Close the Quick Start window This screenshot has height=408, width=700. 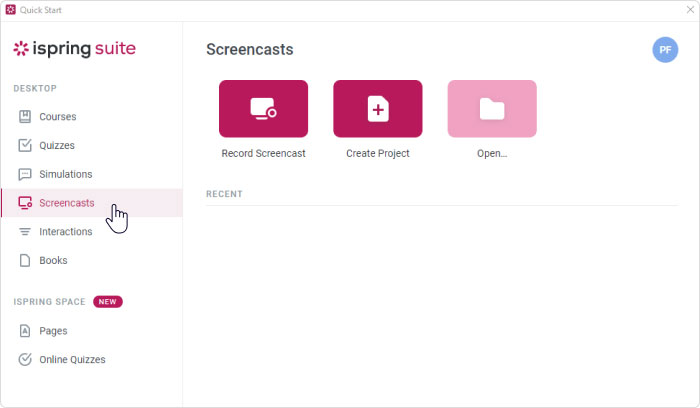(689, 9)
